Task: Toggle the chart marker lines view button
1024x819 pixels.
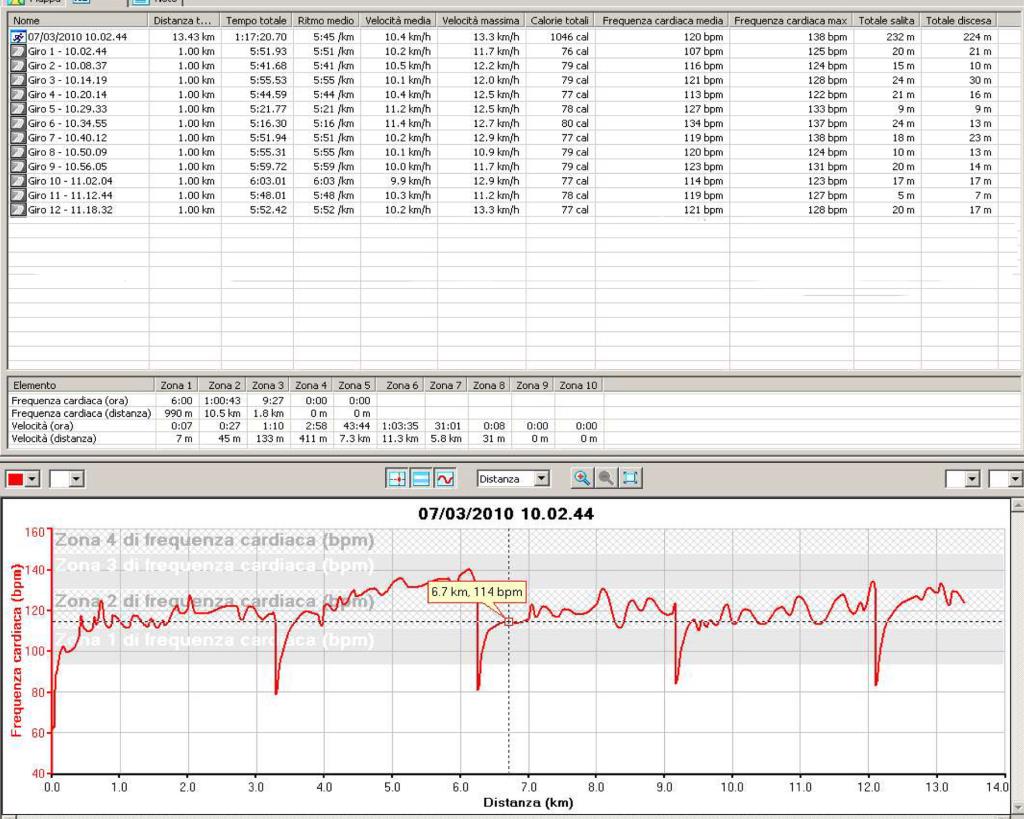Action: (397, 479)
